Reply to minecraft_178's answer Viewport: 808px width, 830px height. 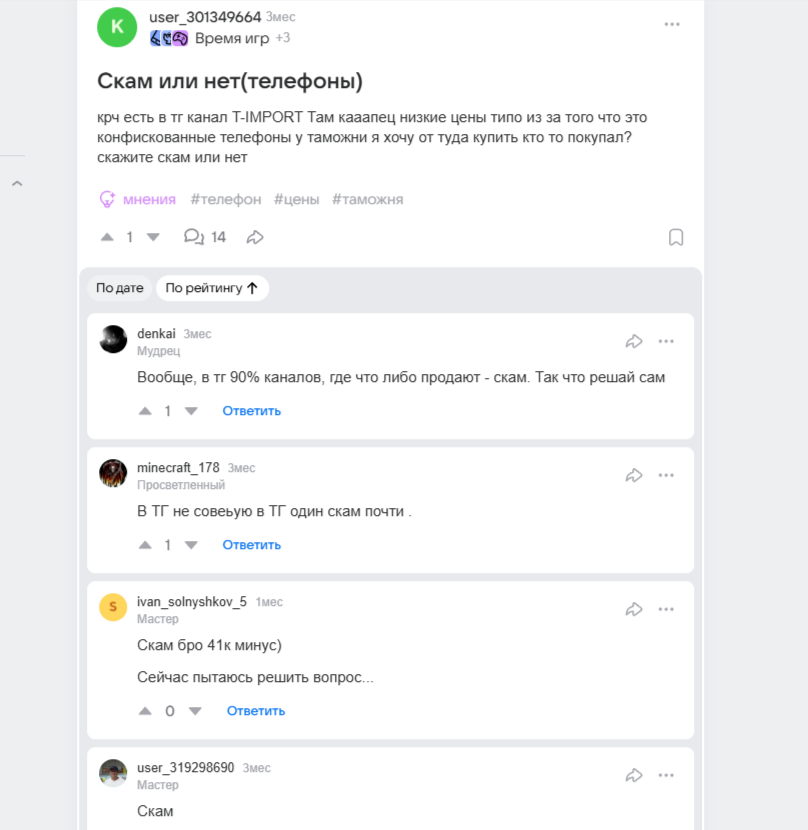251,545
